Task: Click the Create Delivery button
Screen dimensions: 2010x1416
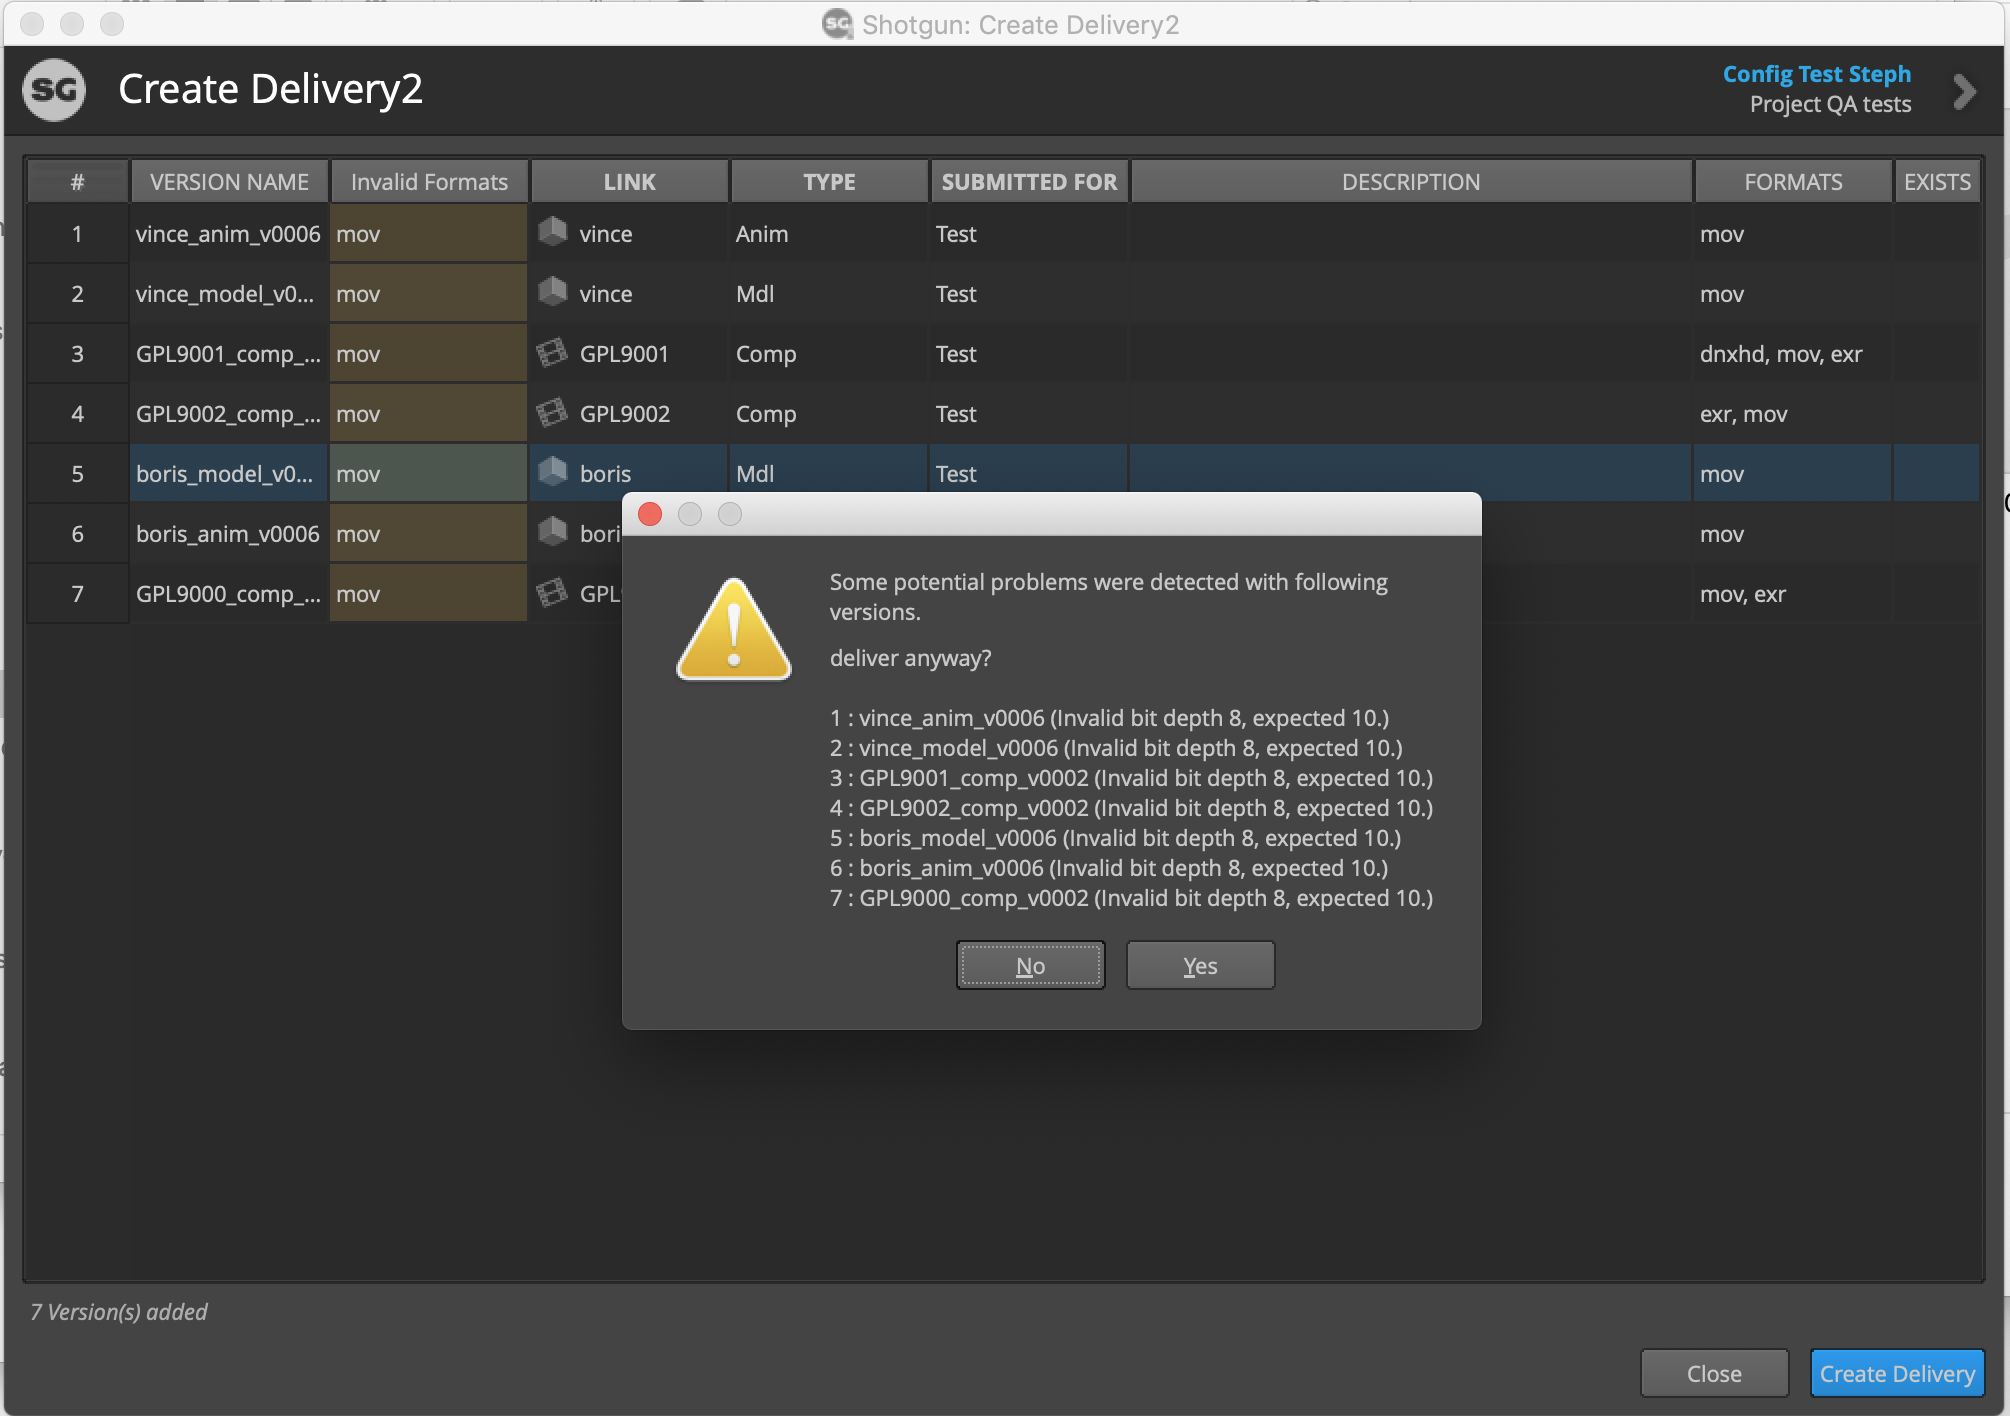Action: tap(1896, 1373)
